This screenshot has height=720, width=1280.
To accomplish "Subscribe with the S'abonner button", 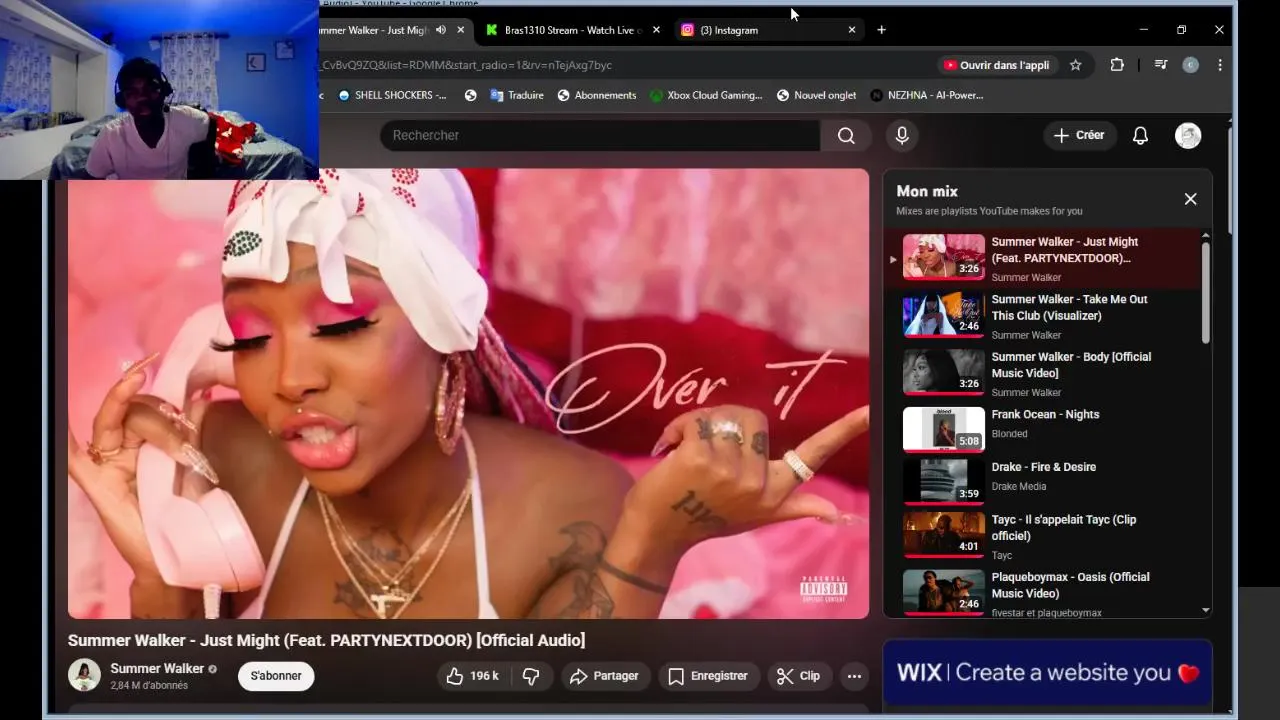I will tap(276, 676).
